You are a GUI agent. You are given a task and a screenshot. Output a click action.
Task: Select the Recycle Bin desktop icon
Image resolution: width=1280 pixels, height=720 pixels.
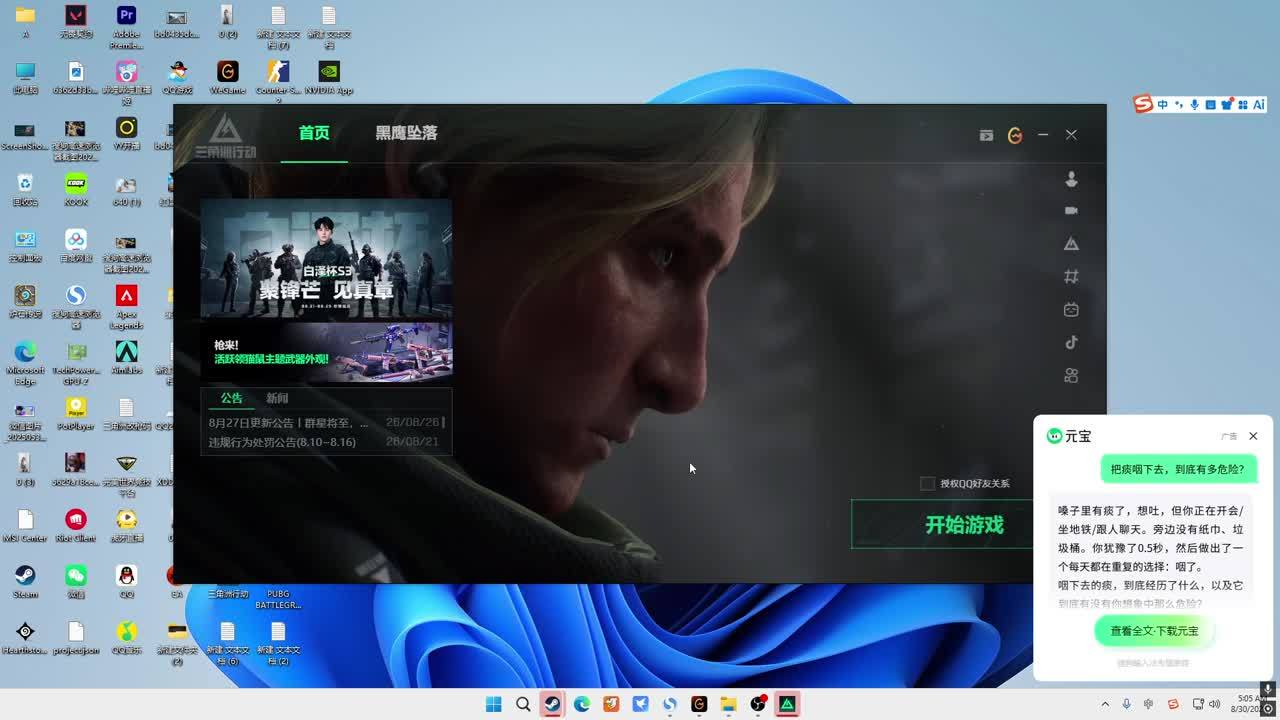coord(25,190)
